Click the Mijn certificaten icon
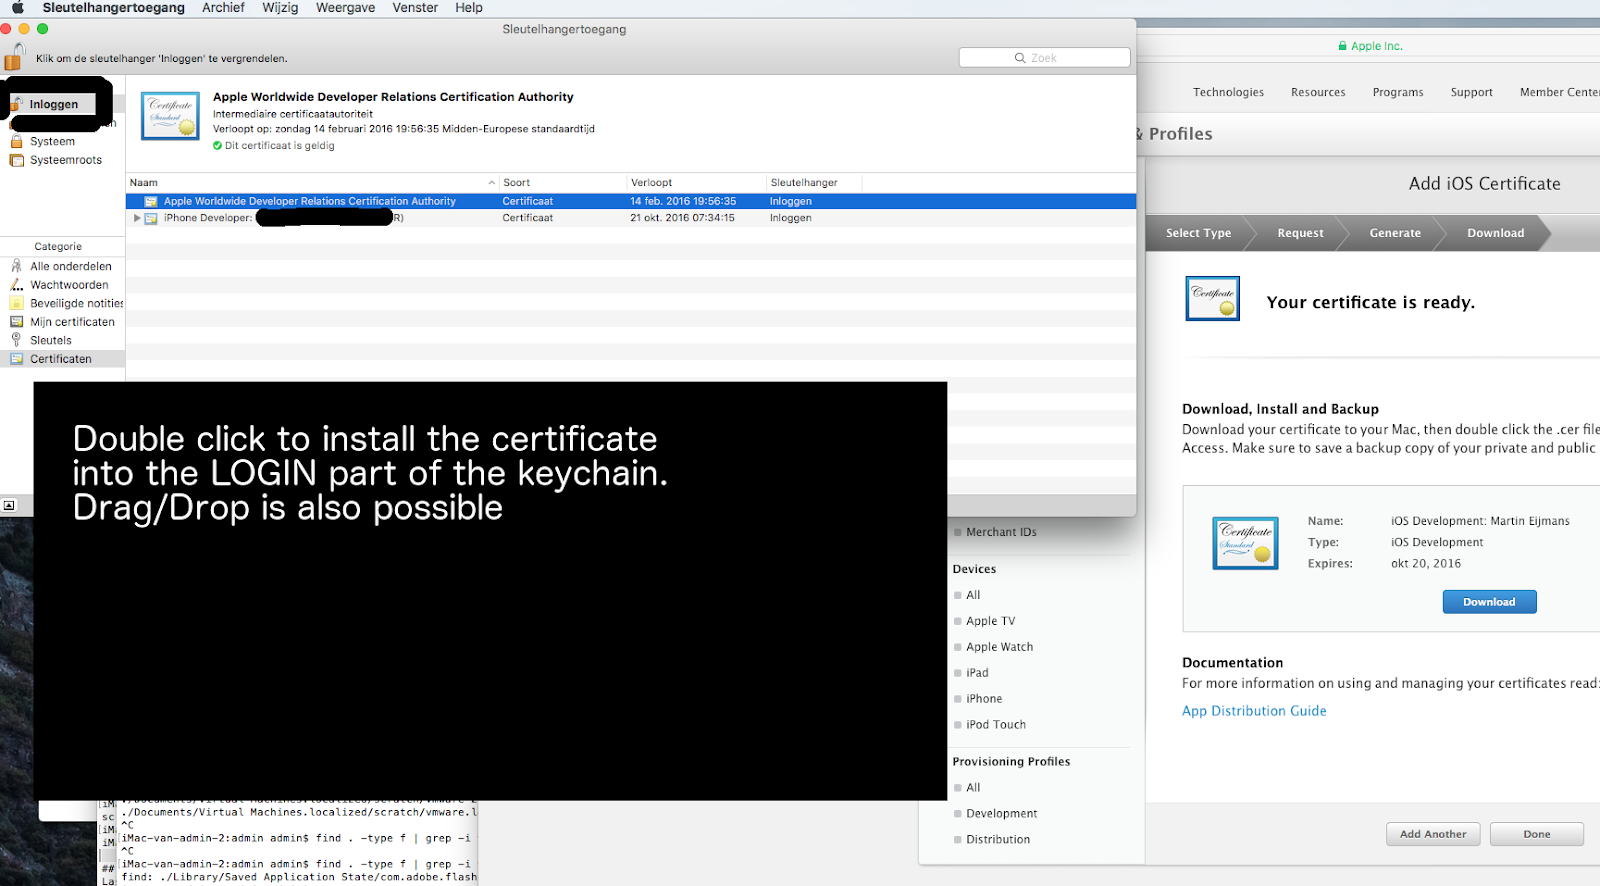Screen dimensions: 1600x886 (16, 322)
